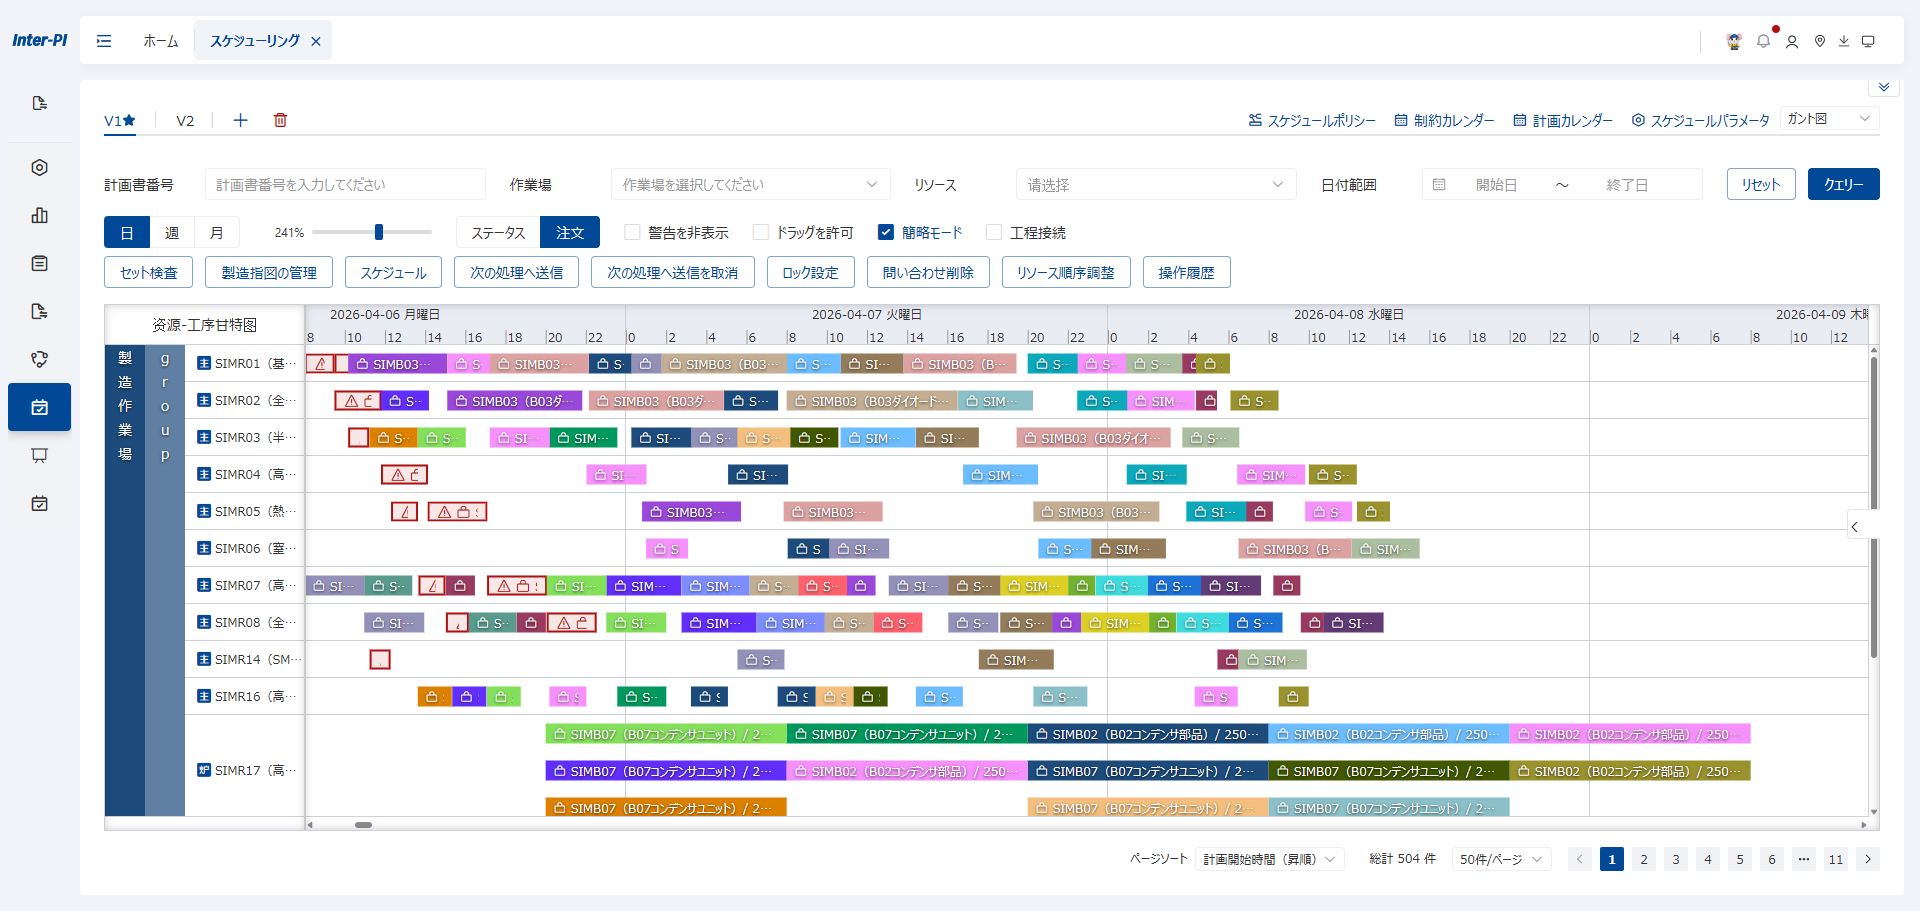Click the zoom slider handle at 241%

tap(379, 232)
